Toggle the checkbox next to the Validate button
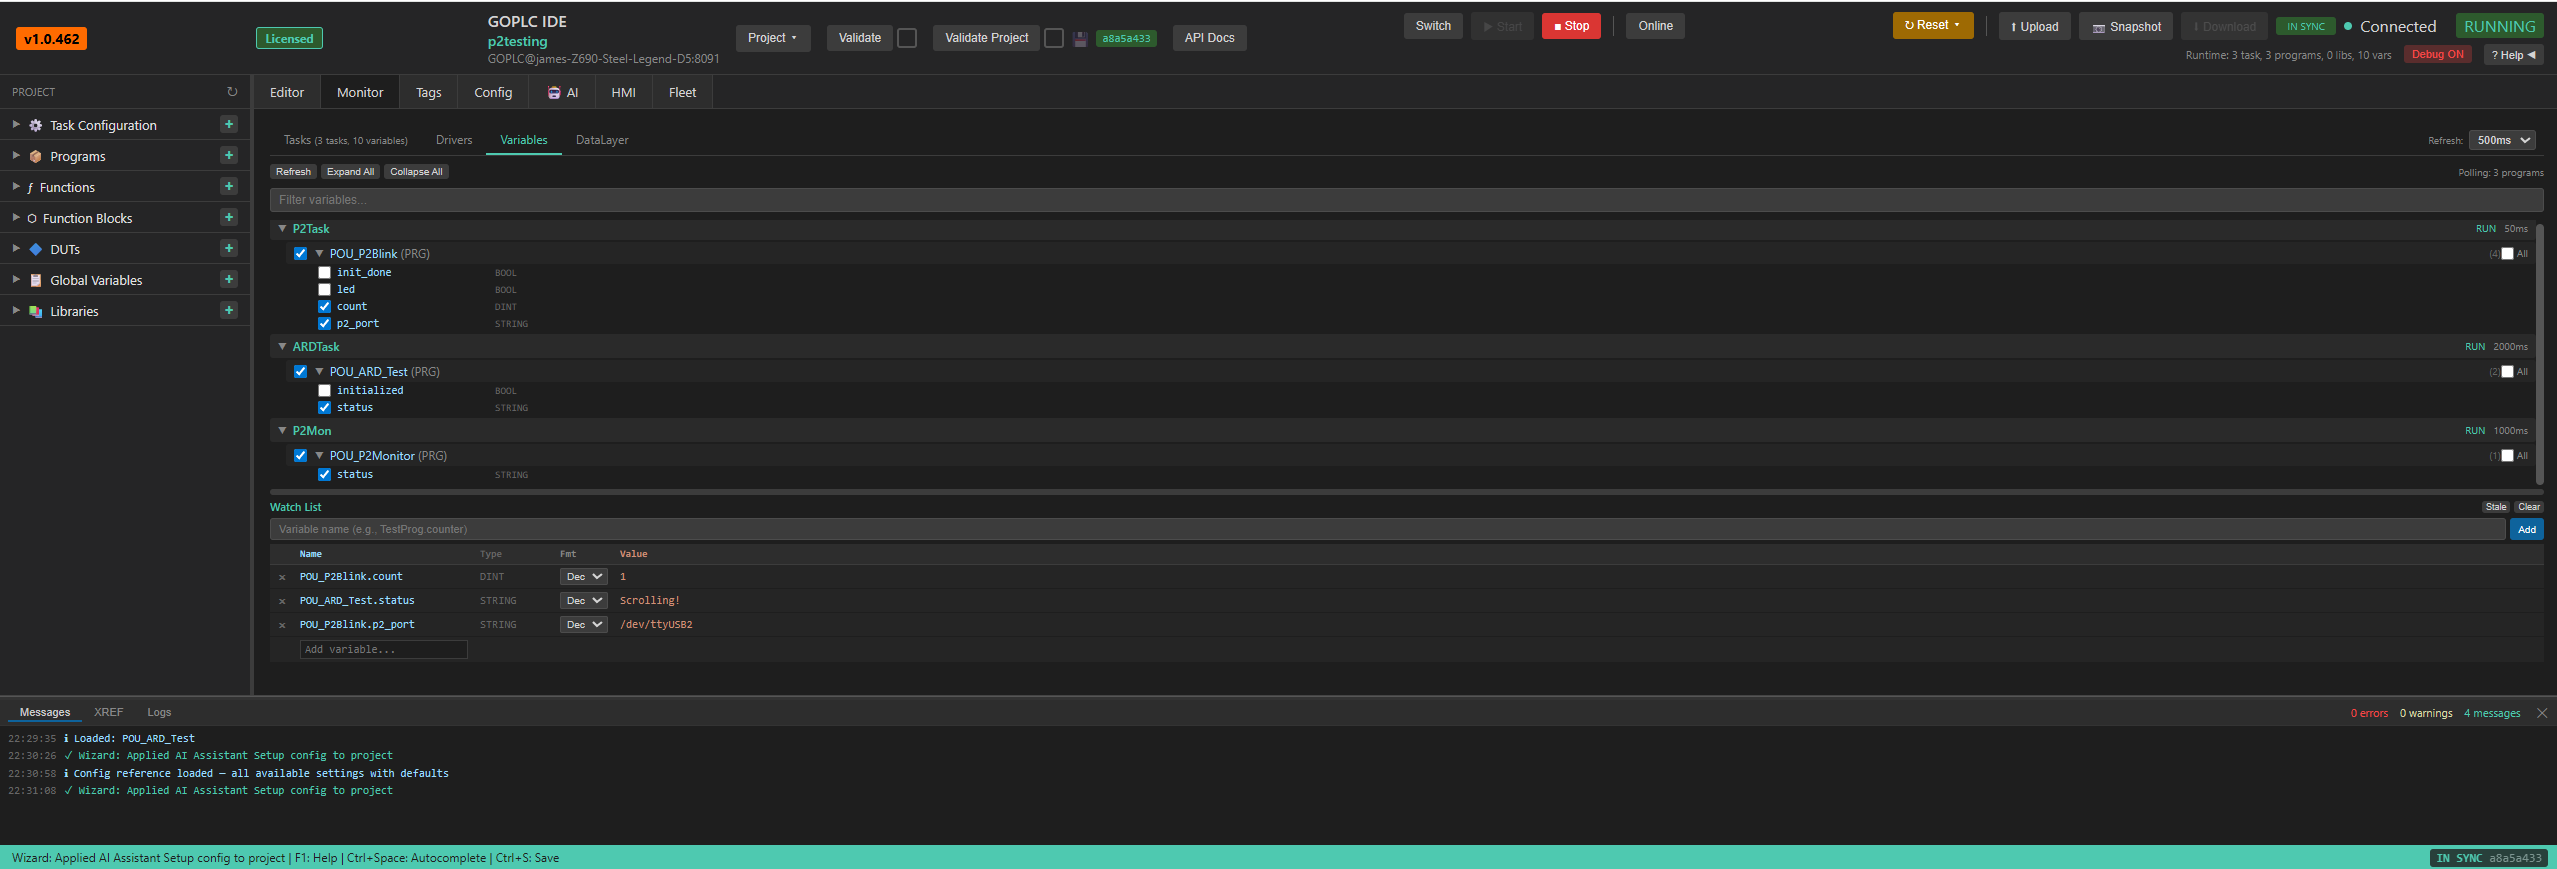This screenshot has height=869, width=2557. 907,38
